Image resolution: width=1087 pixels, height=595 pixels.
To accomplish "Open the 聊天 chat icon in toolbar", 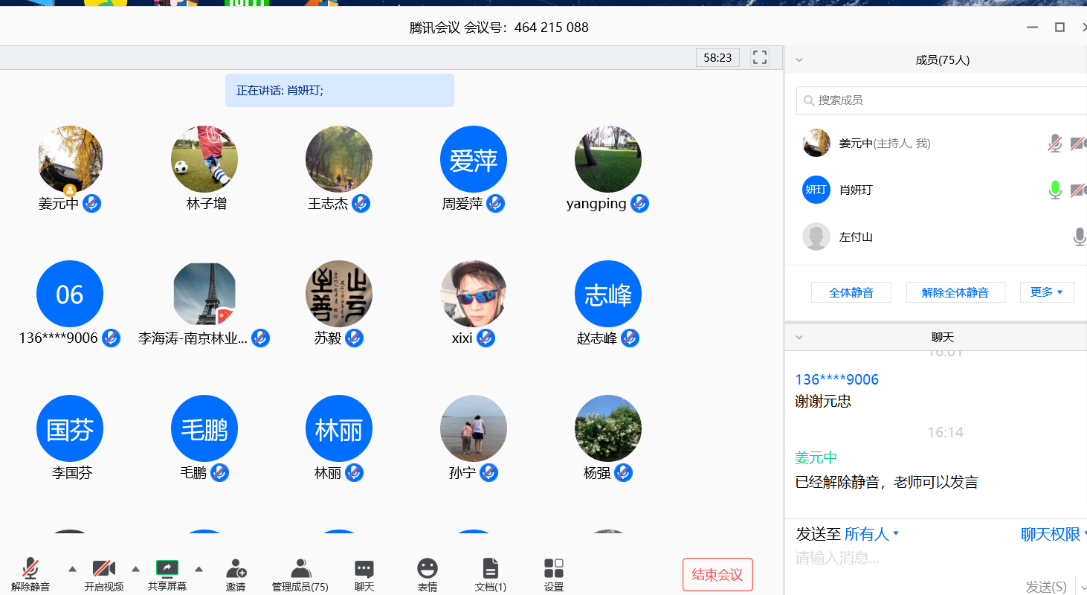I will (363, 566).
